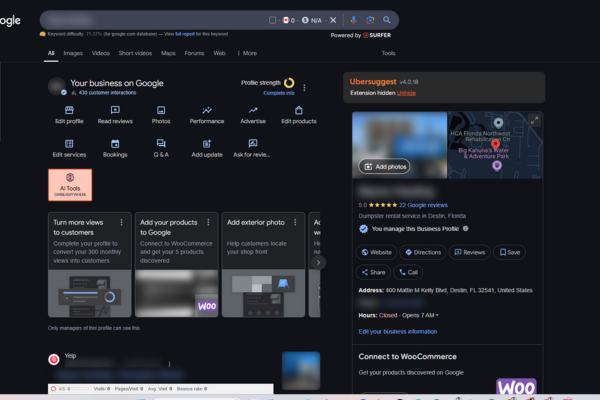Expand the hours dropdown arrow
Viewport: 600px width, 400px height.
pyautogui.click(x=437, y=315)
